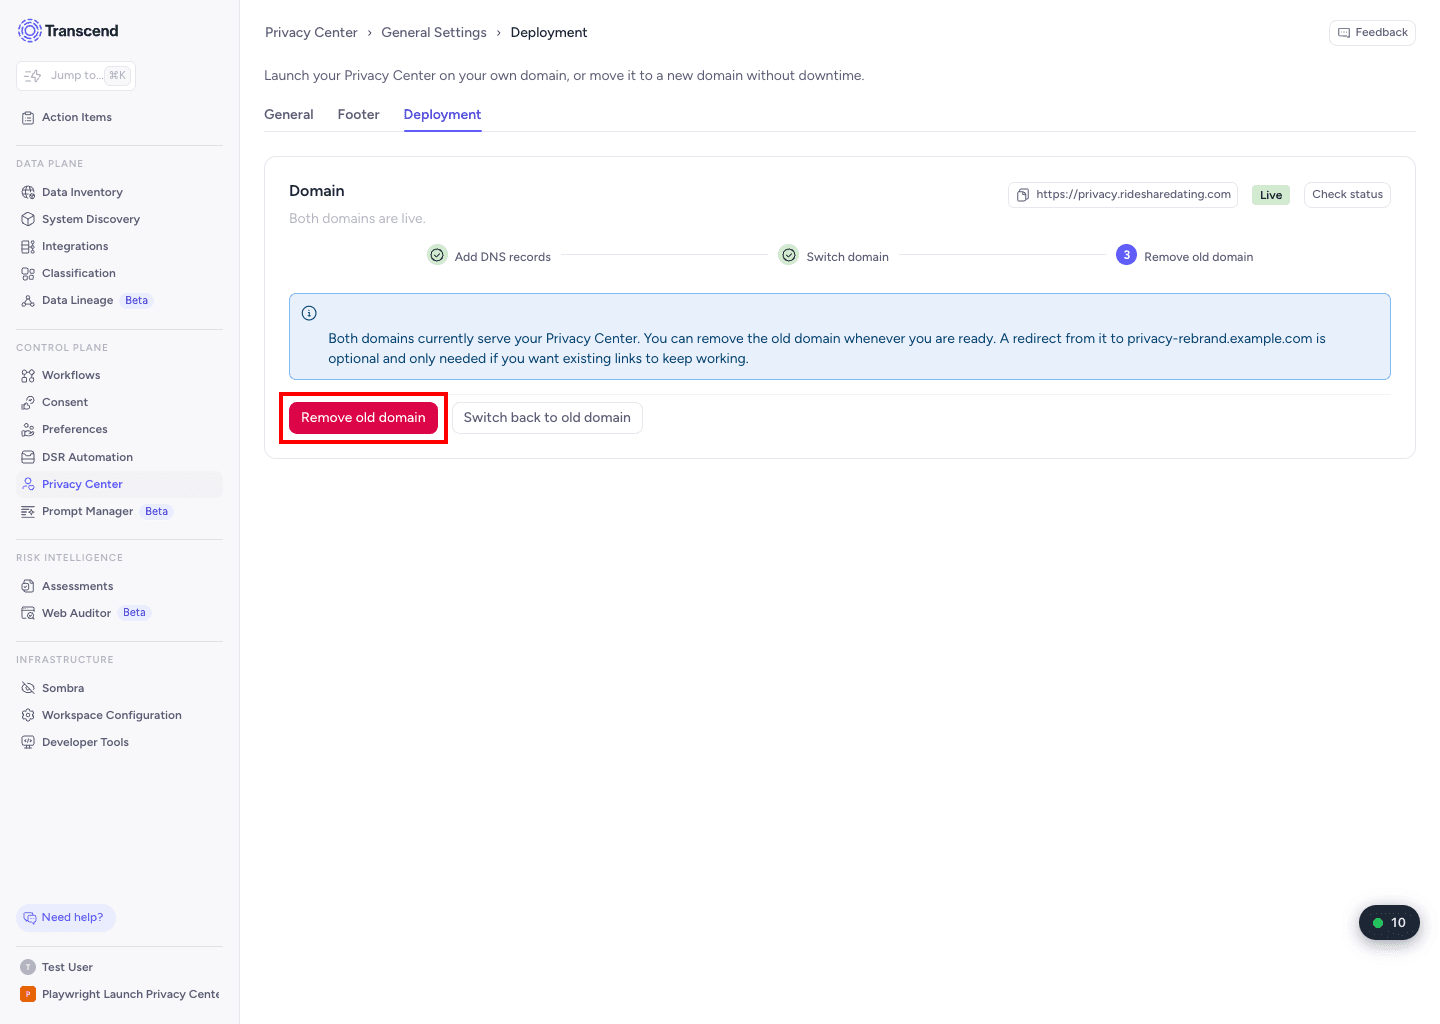This screenshot has width=1440, height=1024.
Task: Click Remove old domain button
Action: (363, 418)
